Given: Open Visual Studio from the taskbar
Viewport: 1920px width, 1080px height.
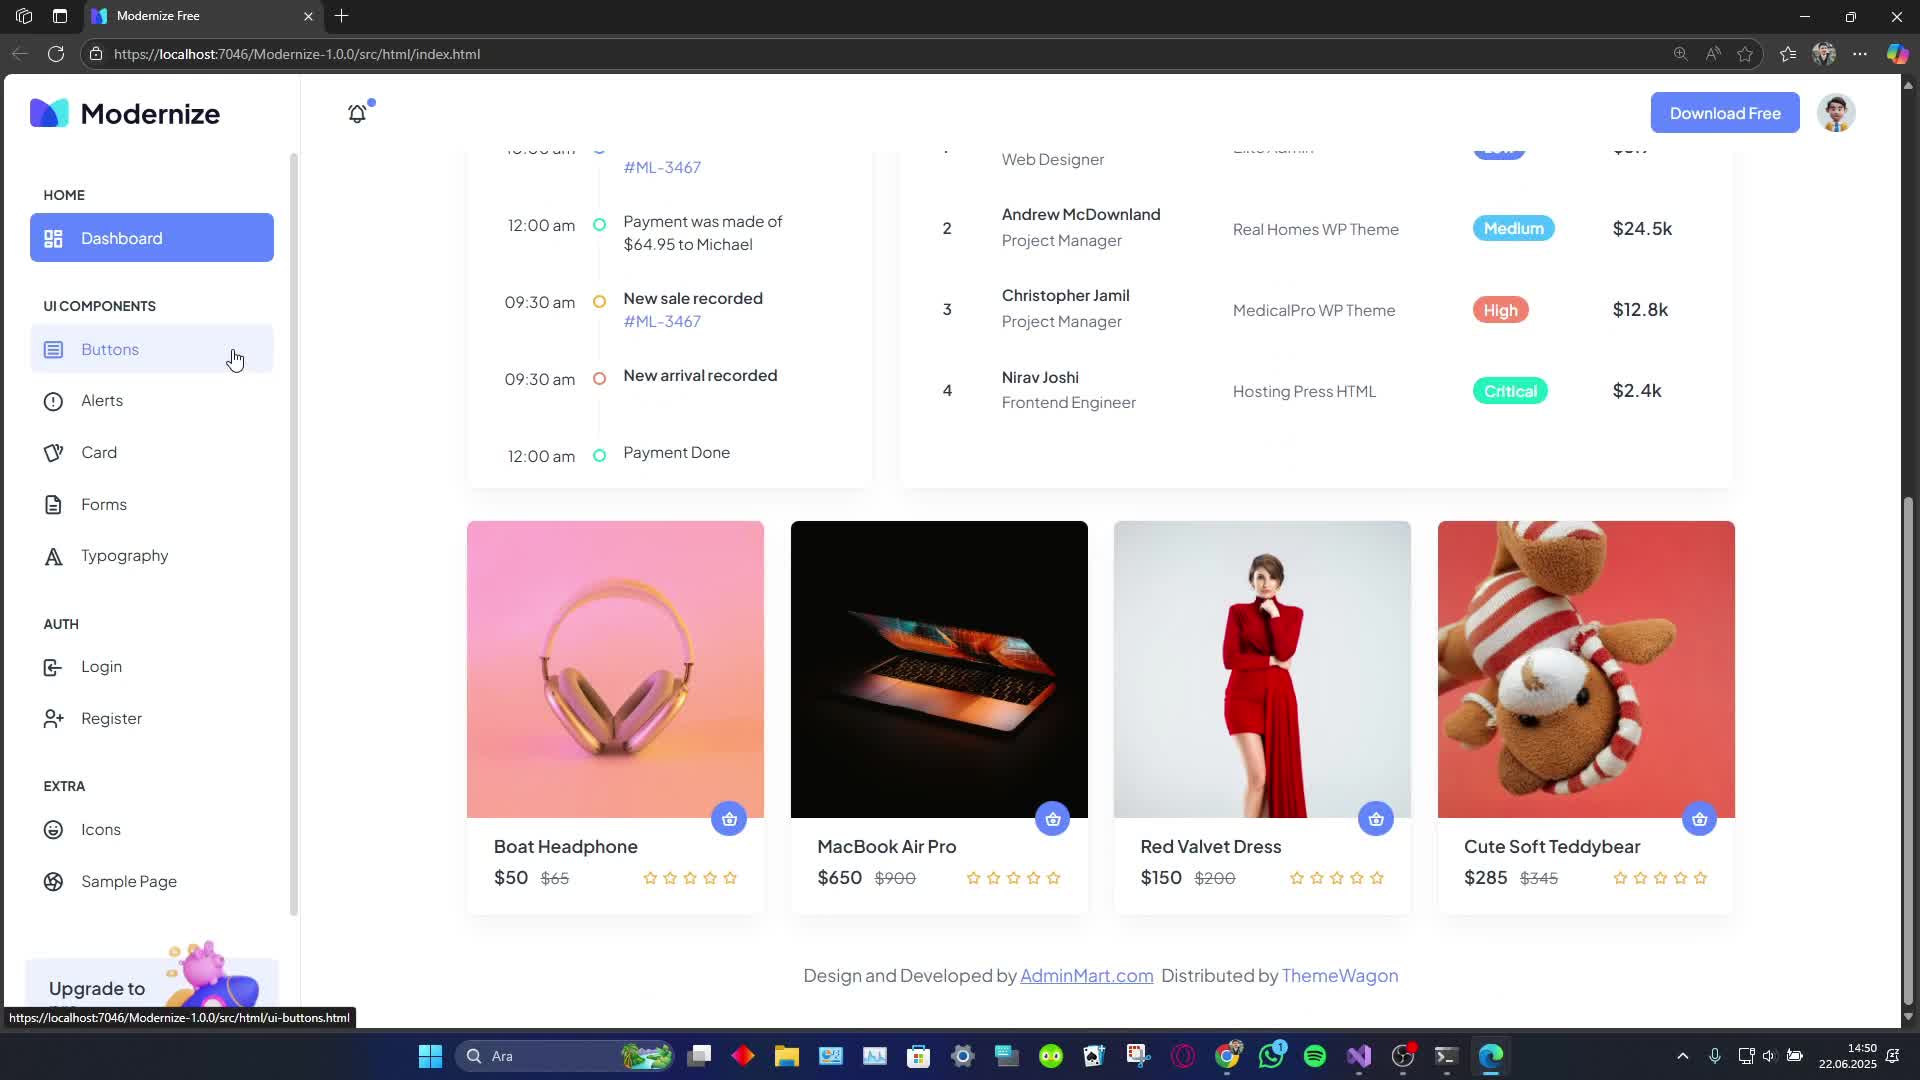Looking at the screenshot, I should 1359,1056.
